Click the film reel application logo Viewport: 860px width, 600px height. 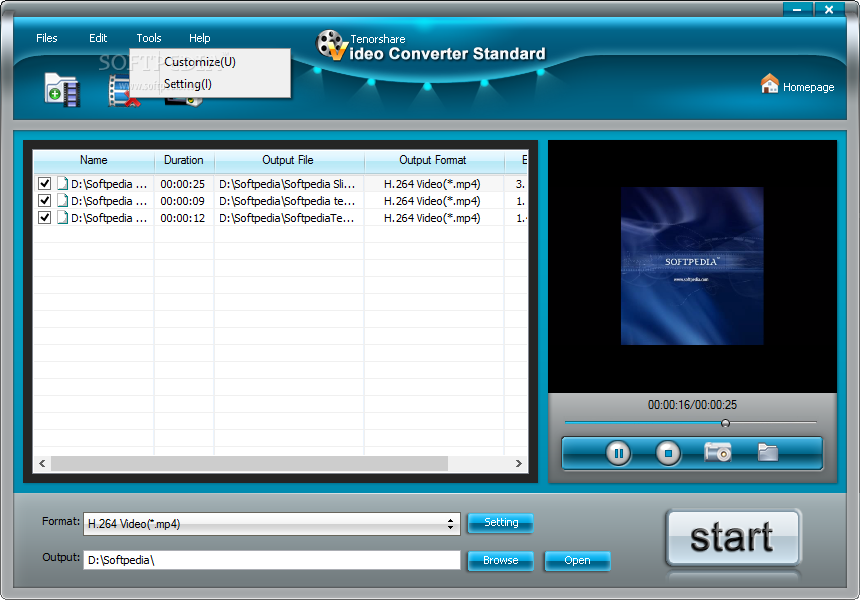pos(331,45)
